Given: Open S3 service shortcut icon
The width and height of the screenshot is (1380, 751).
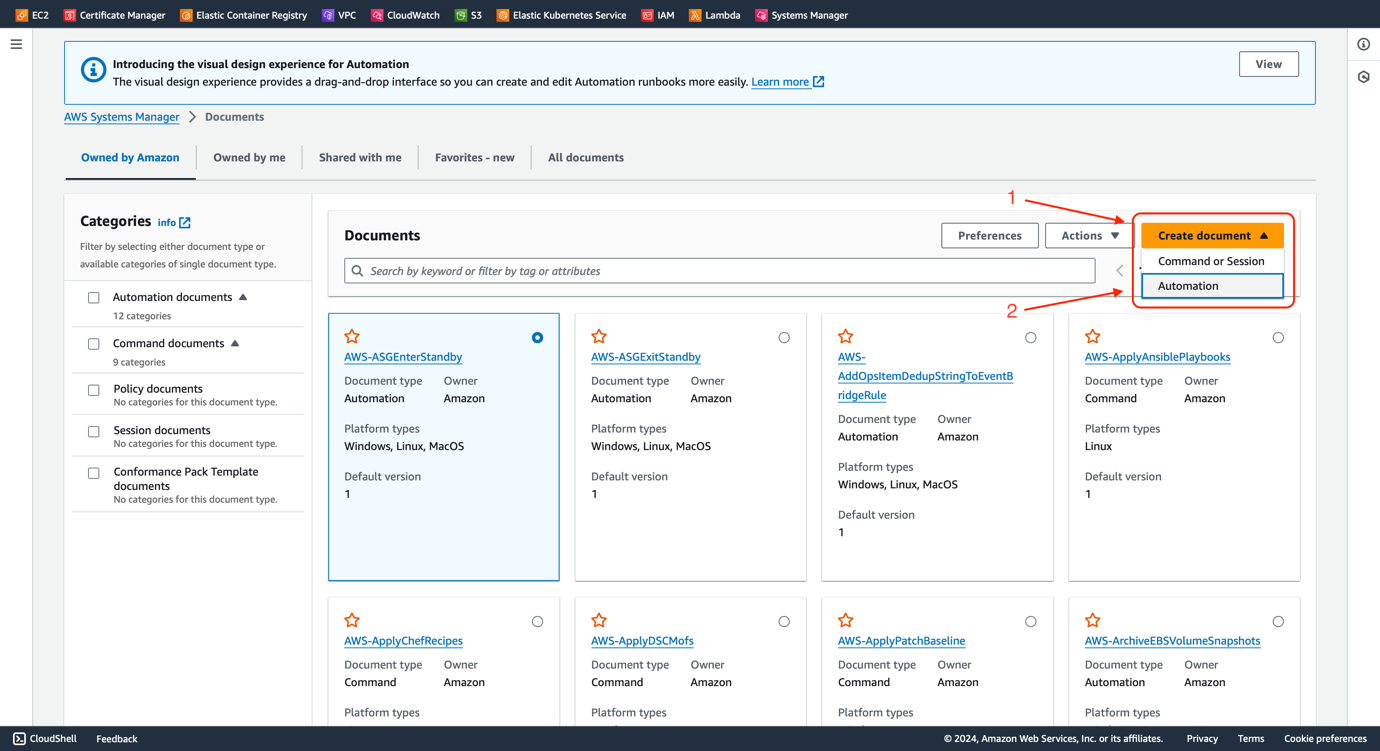Looking at the screenshot, I should [461, 15].
